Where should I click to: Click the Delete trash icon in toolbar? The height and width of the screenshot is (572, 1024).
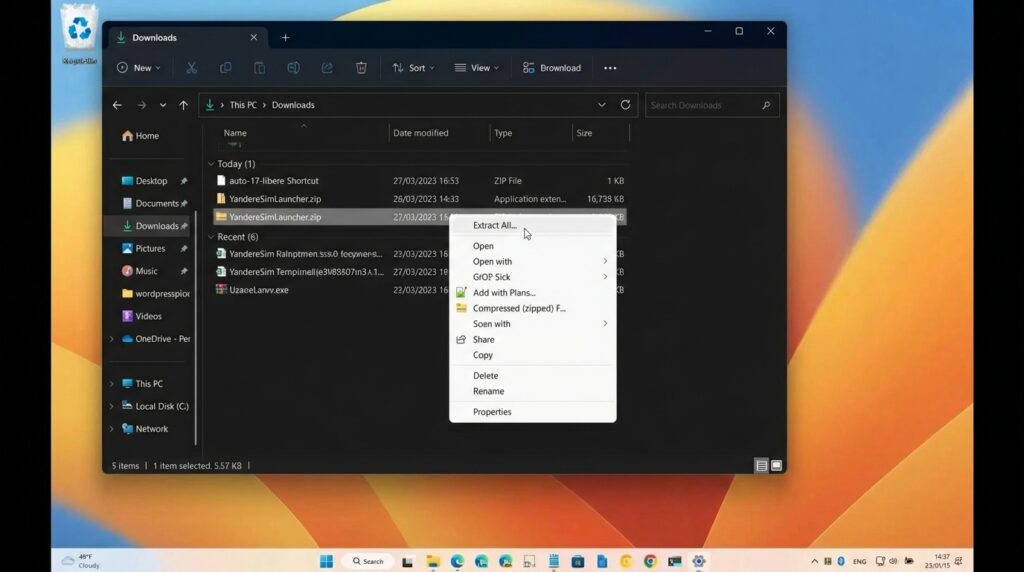tap(361, 68)
